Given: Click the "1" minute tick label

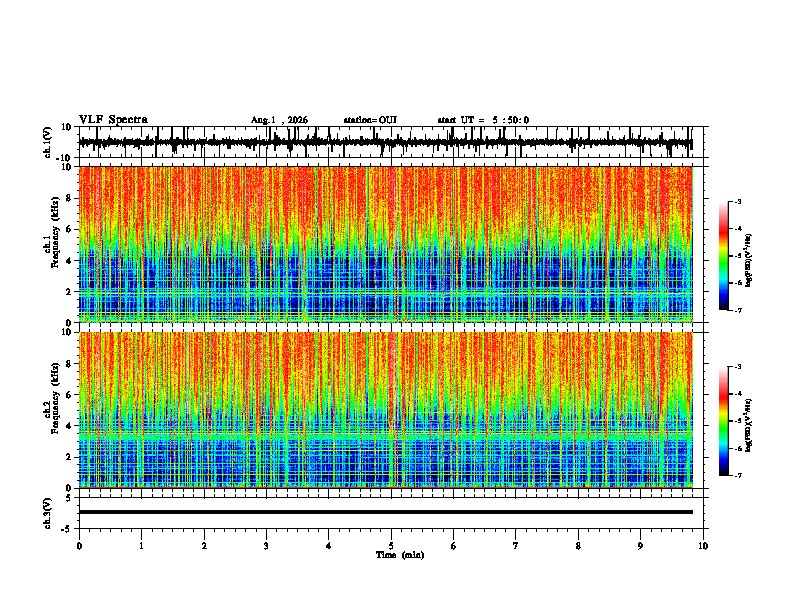Looking at the screenshot, I should pyautogui.click(x=141, y=546).
